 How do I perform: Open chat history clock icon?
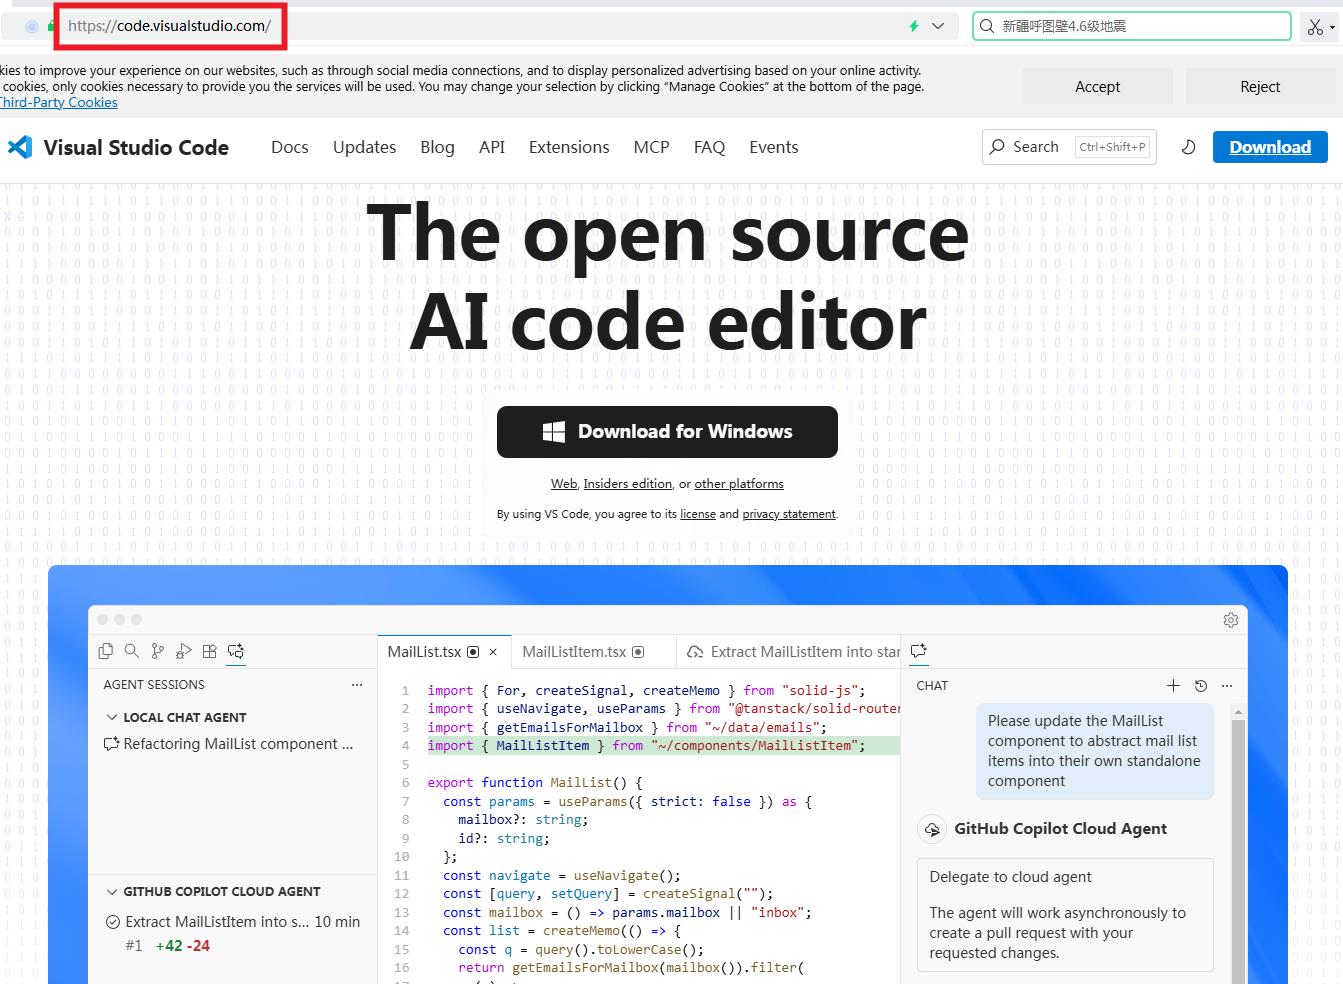point(1201,685)
